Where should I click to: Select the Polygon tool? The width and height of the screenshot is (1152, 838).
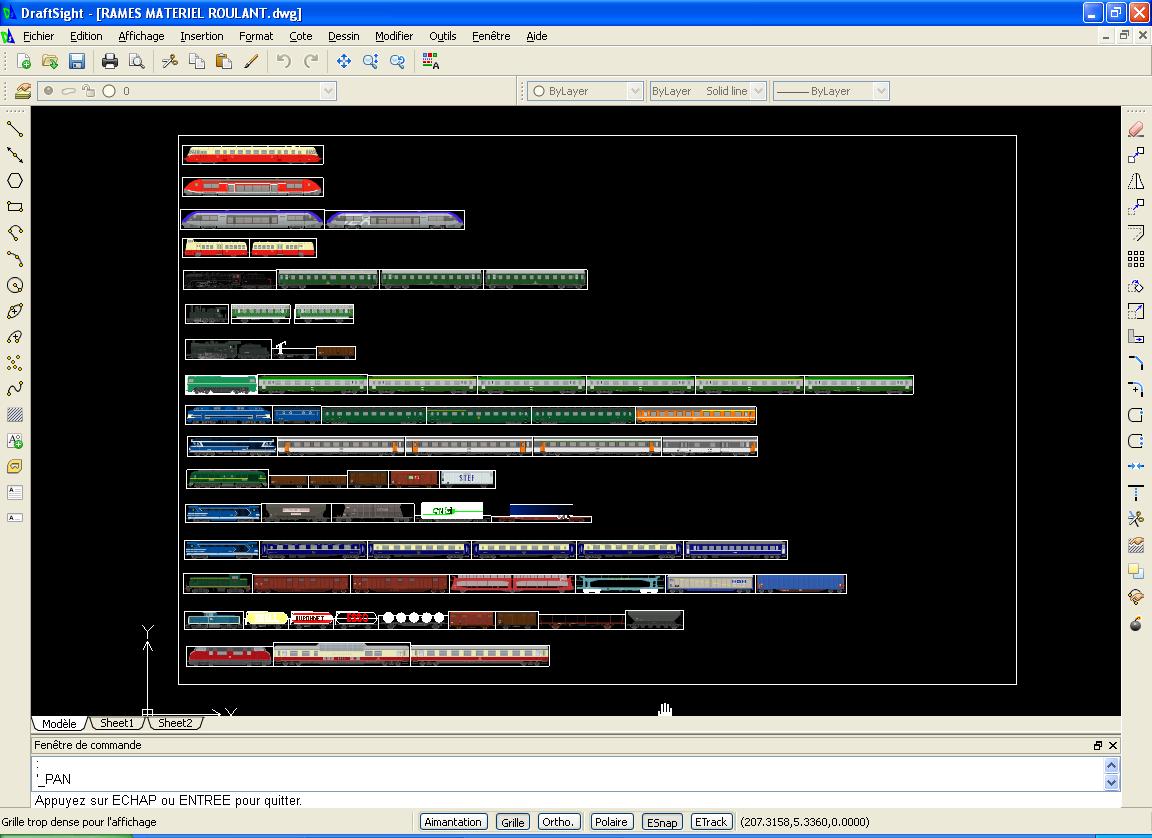[15, 181]
